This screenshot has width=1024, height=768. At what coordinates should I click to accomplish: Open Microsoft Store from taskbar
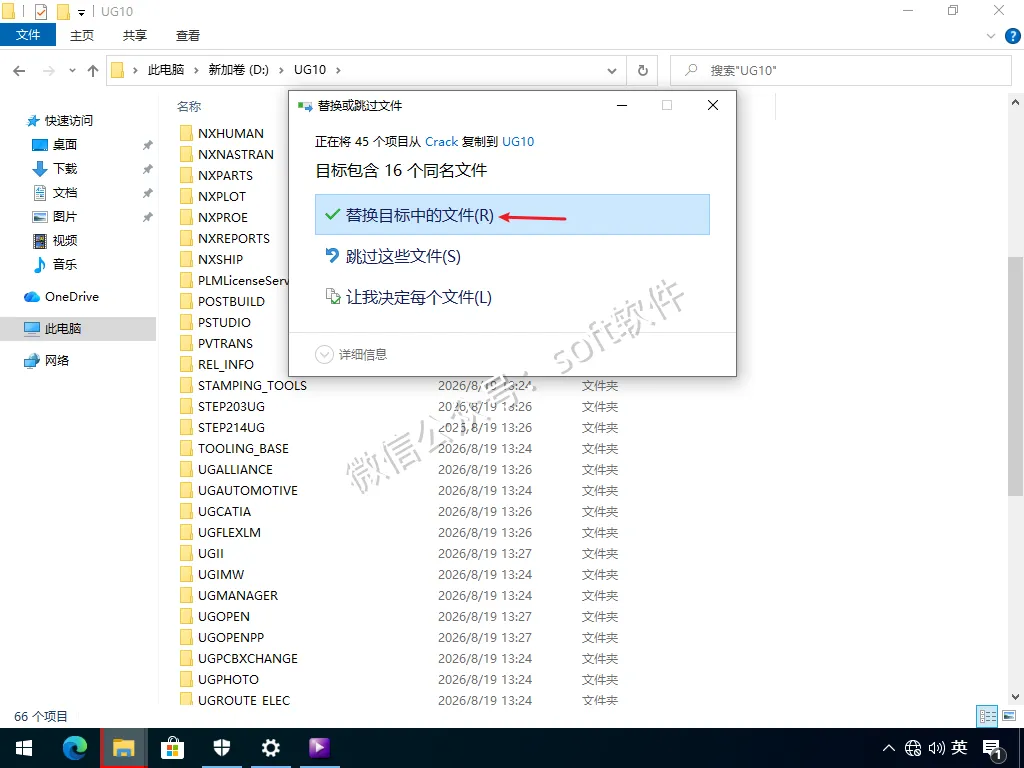[172, 748]
